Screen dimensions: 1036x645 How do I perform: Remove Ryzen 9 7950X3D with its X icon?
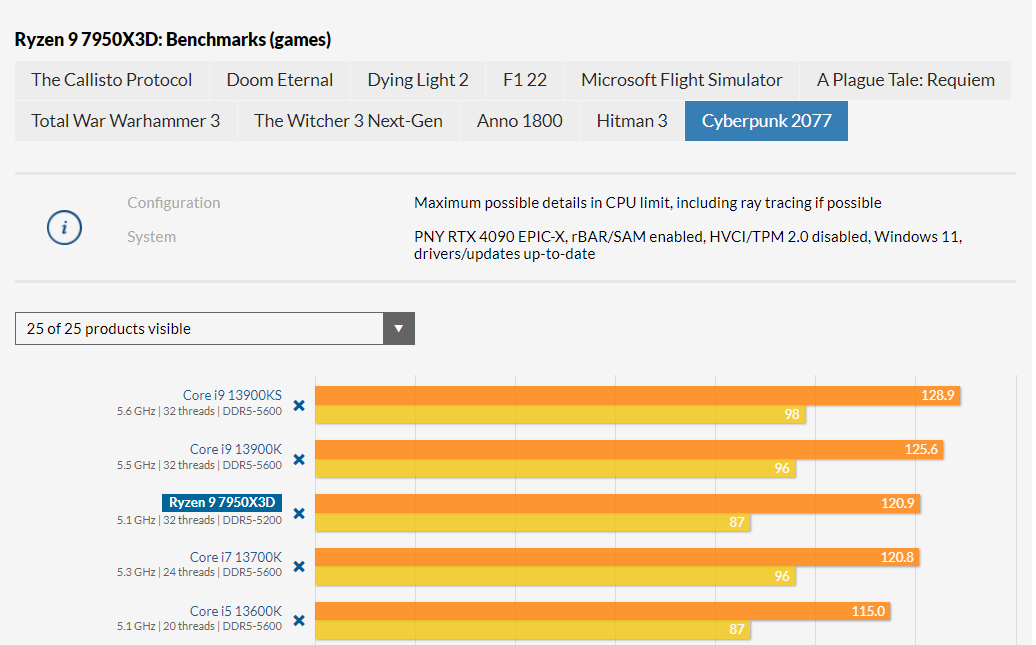coord(299,513)
